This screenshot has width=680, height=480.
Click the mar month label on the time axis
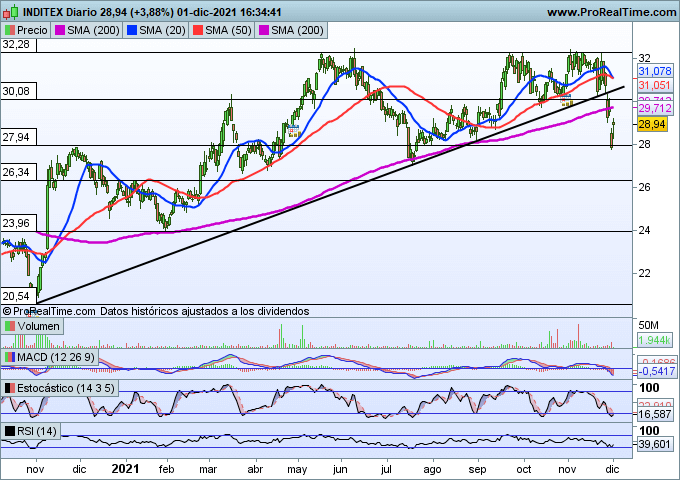[208, 470]
